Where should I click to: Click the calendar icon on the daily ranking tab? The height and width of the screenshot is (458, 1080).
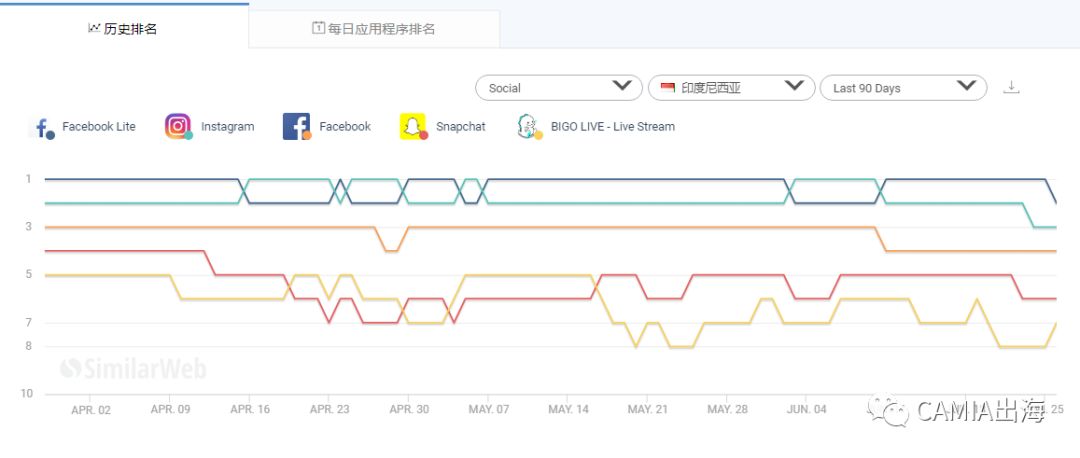click(x=318, y=28)
